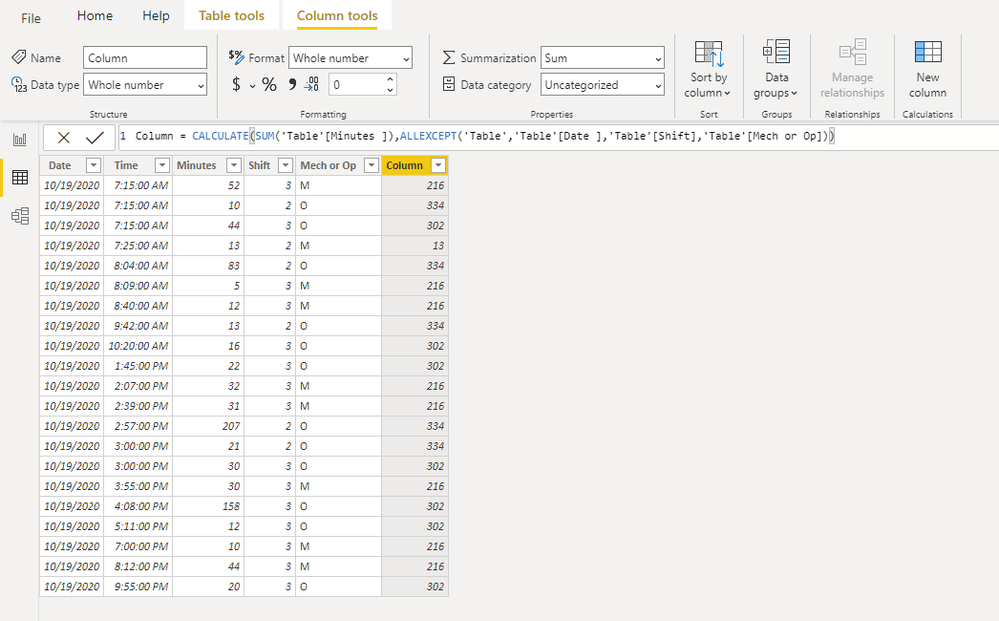
Task: Click the Data groups icon
Action: (776, 52)
